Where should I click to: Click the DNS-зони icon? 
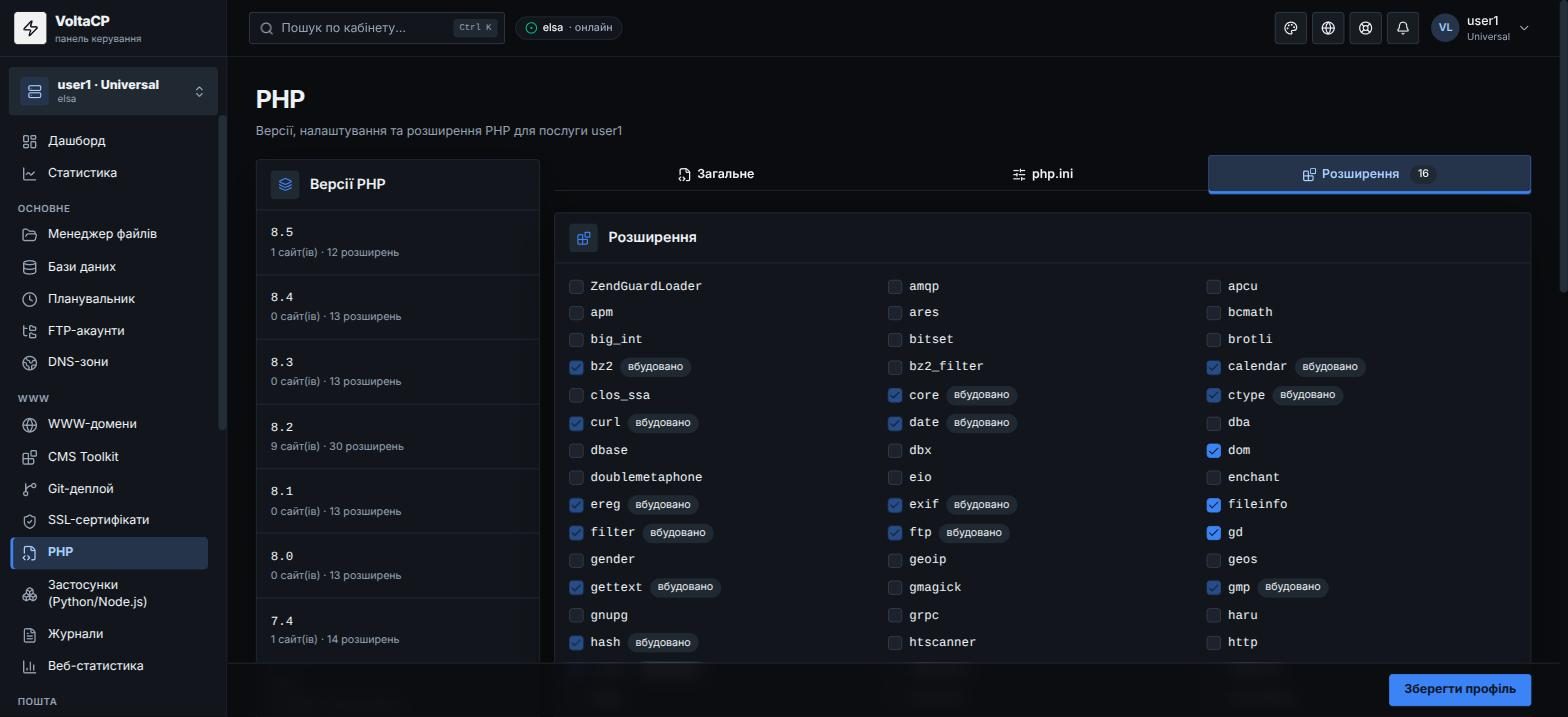(x=30, y=362)
